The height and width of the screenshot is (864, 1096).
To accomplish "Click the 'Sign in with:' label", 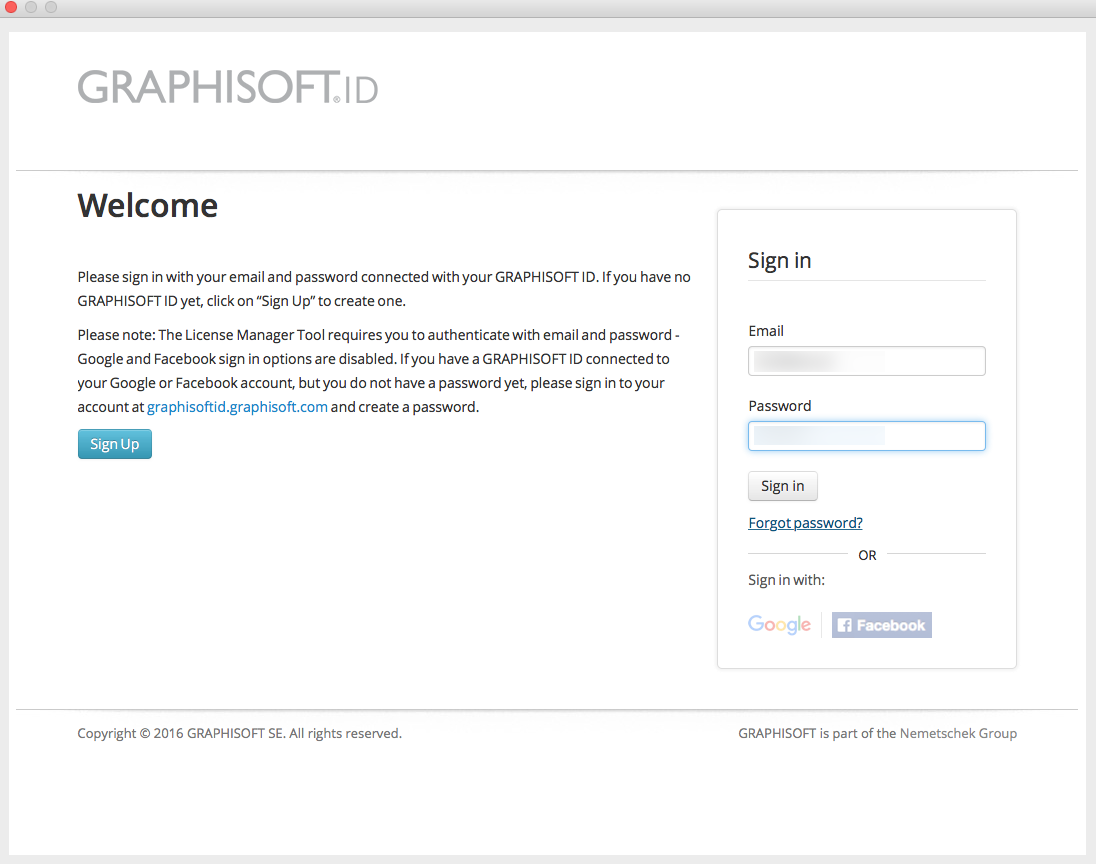I will tap(786, 580).
